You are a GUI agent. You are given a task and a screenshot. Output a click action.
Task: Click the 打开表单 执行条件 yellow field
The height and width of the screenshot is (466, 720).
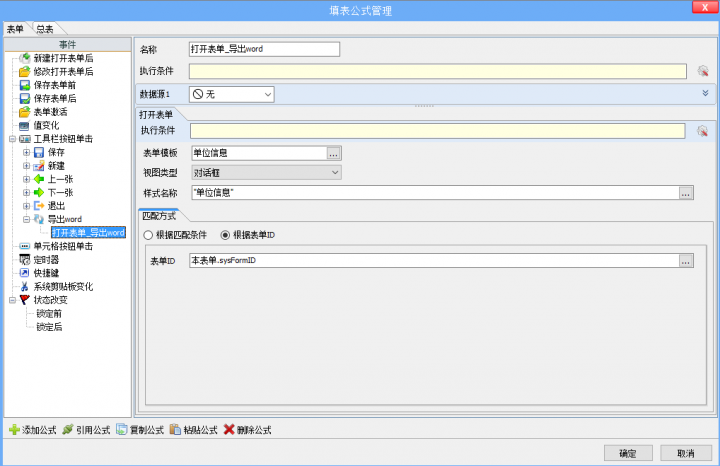[x=438, y=131]
